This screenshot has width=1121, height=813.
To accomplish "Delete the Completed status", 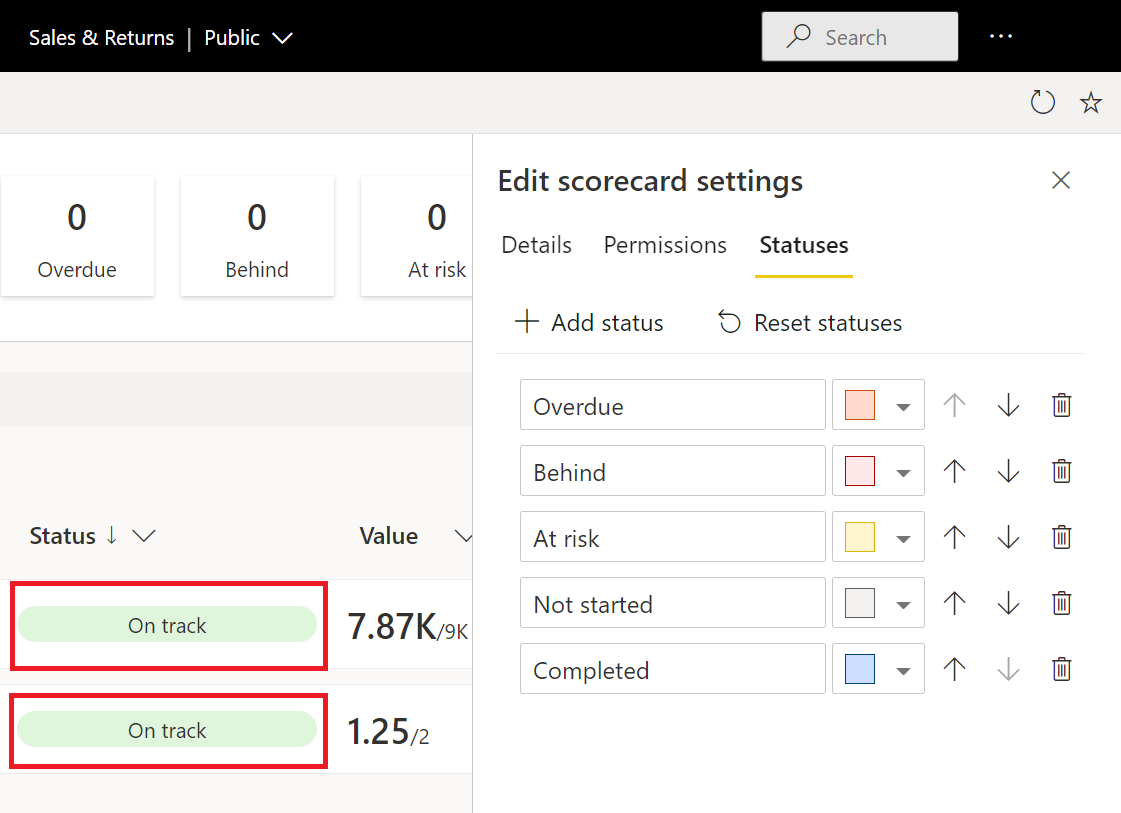I will point(1062,669).
